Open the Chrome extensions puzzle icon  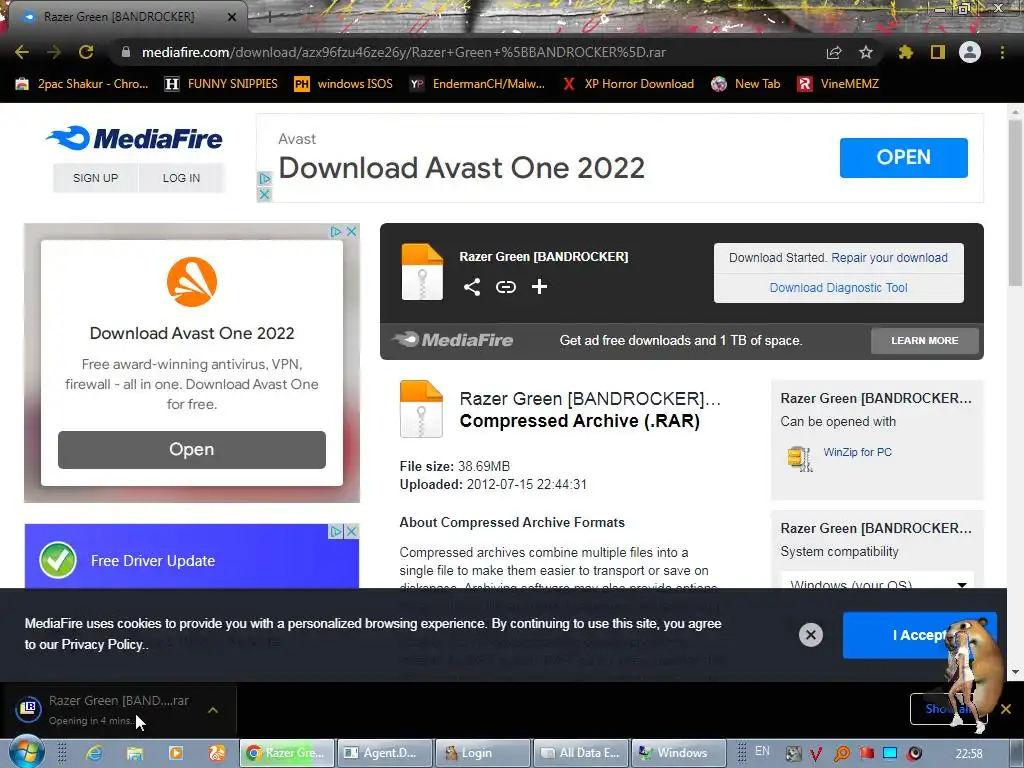906,52
